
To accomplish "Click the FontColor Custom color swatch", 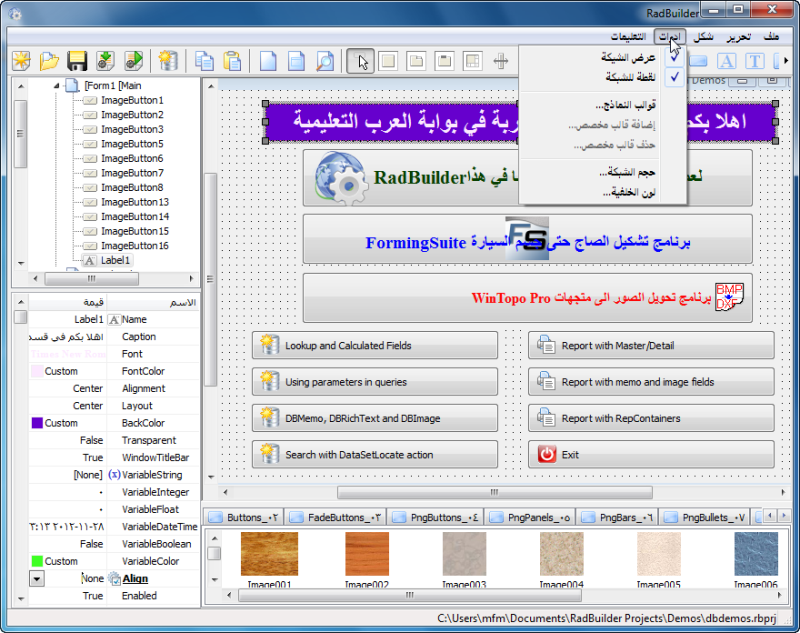I will [37, 371].
